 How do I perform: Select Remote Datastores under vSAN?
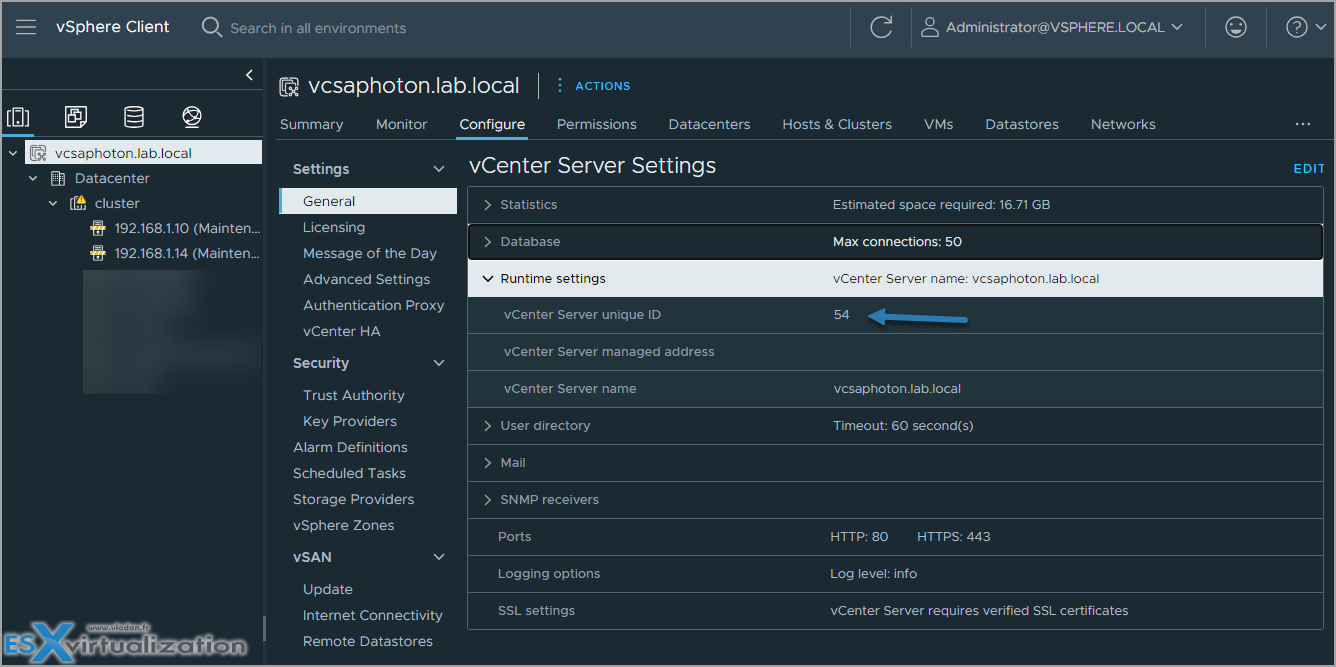[x=368, y=641]
